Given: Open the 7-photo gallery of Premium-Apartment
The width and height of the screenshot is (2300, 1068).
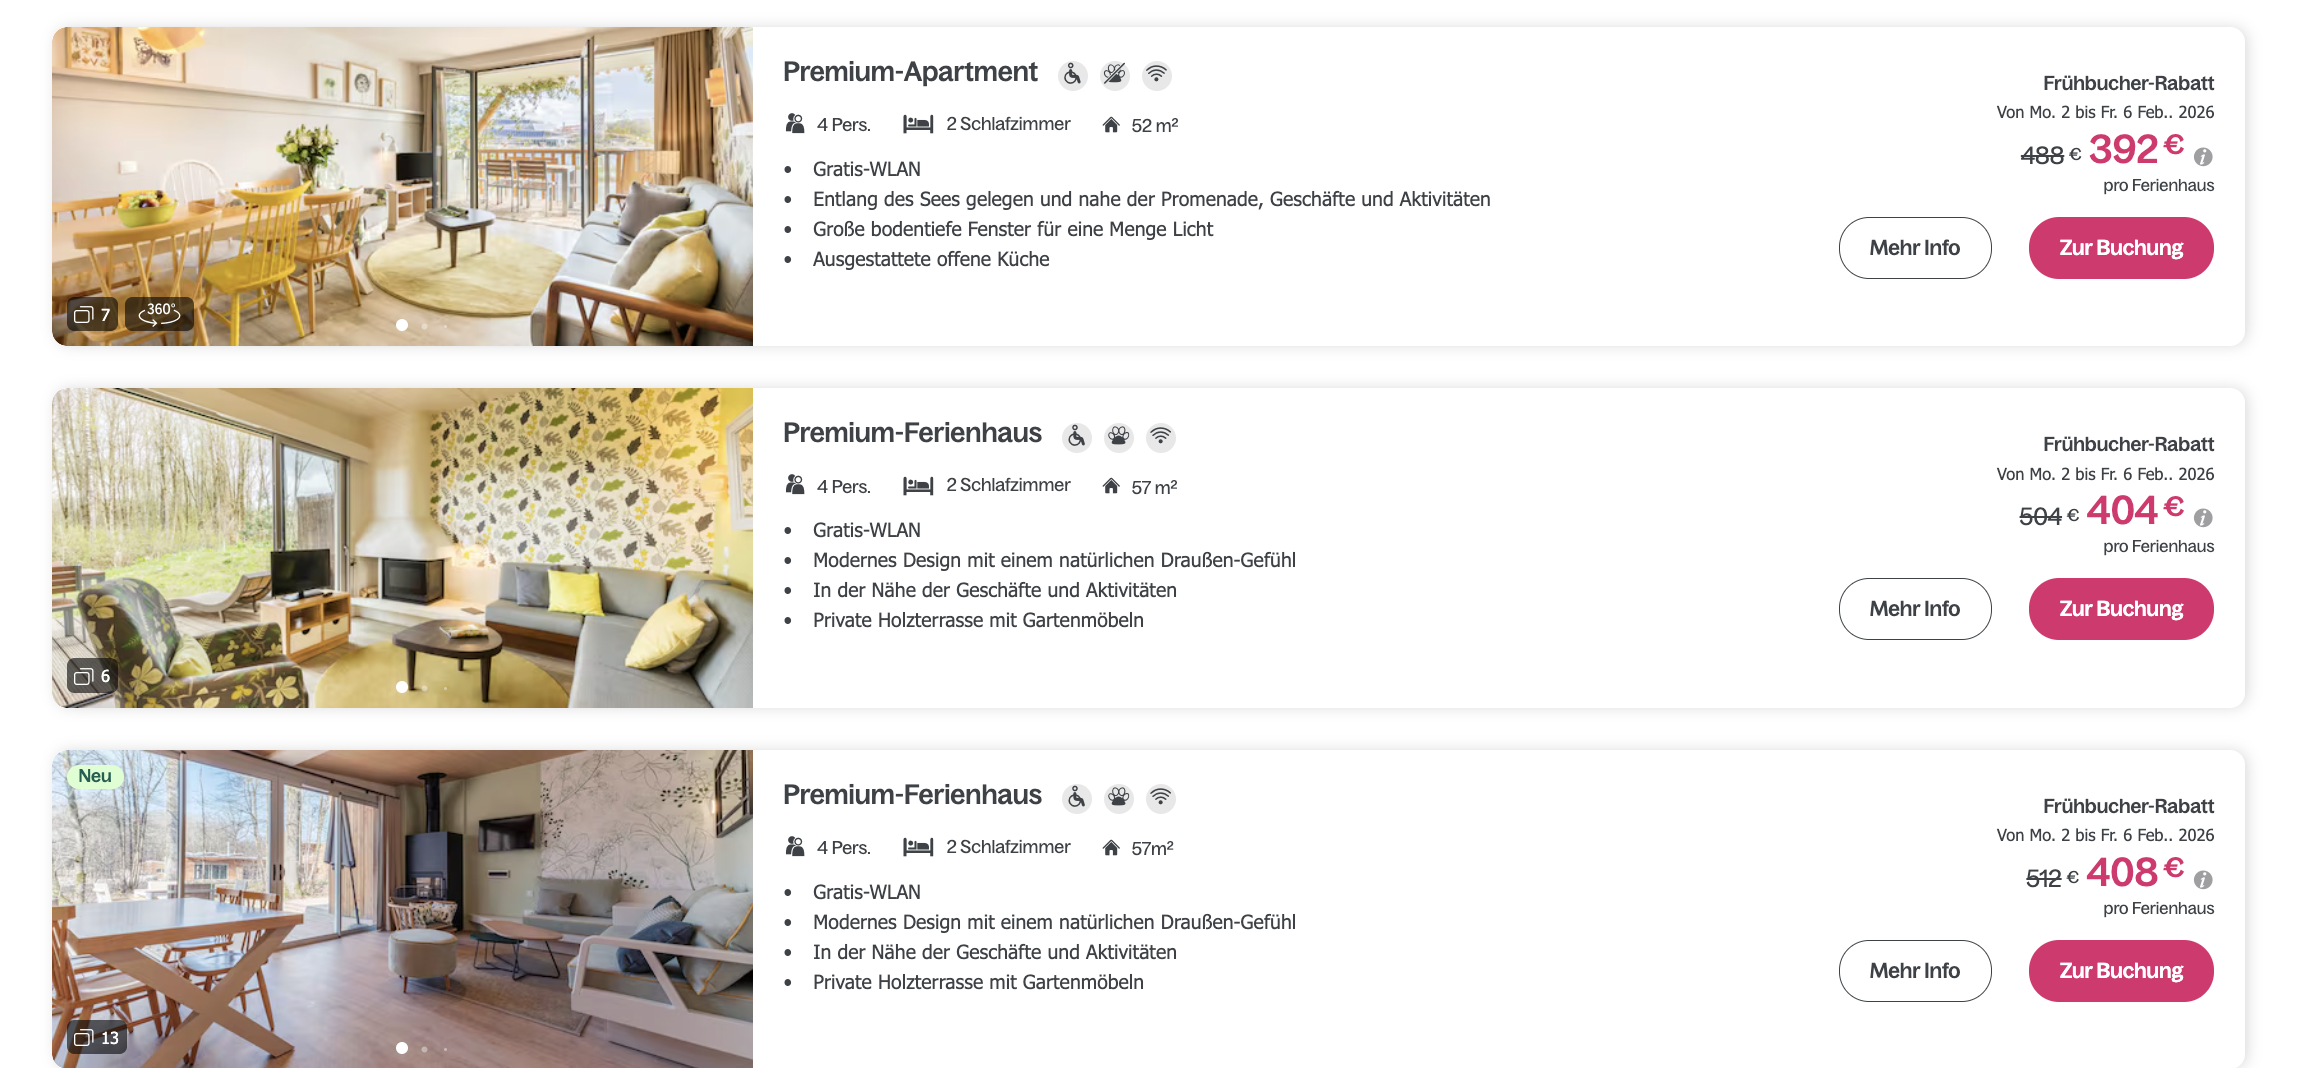Looking at the screenshot, I should click(92, 315).
